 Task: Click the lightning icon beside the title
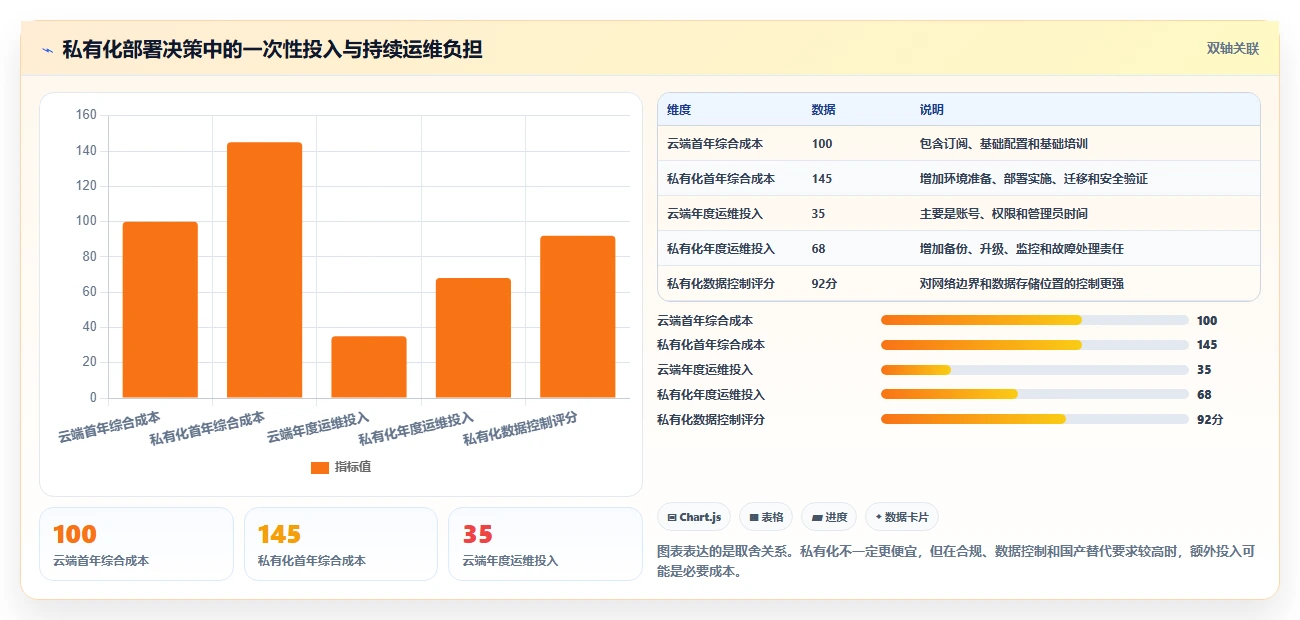click(x=47, y=49)
